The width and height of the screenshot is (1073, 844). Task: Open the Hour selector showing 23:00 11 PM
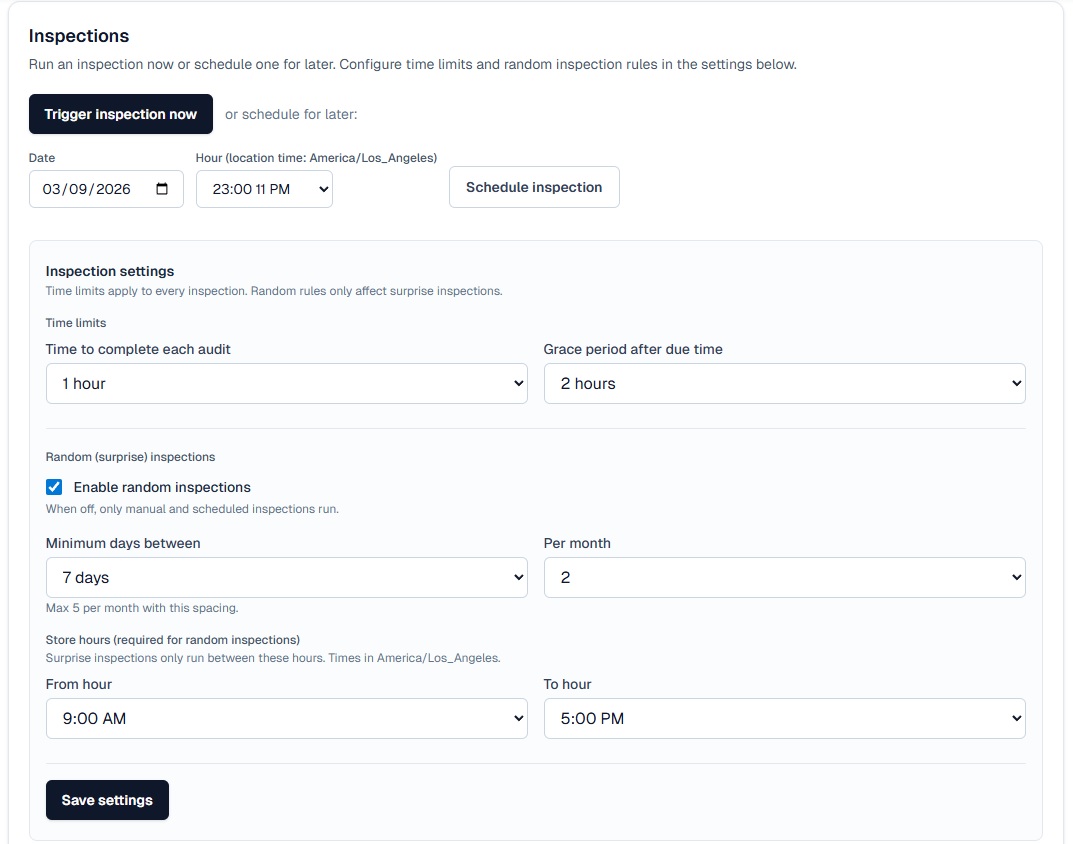pyautogui.click(x=264, y=187)
